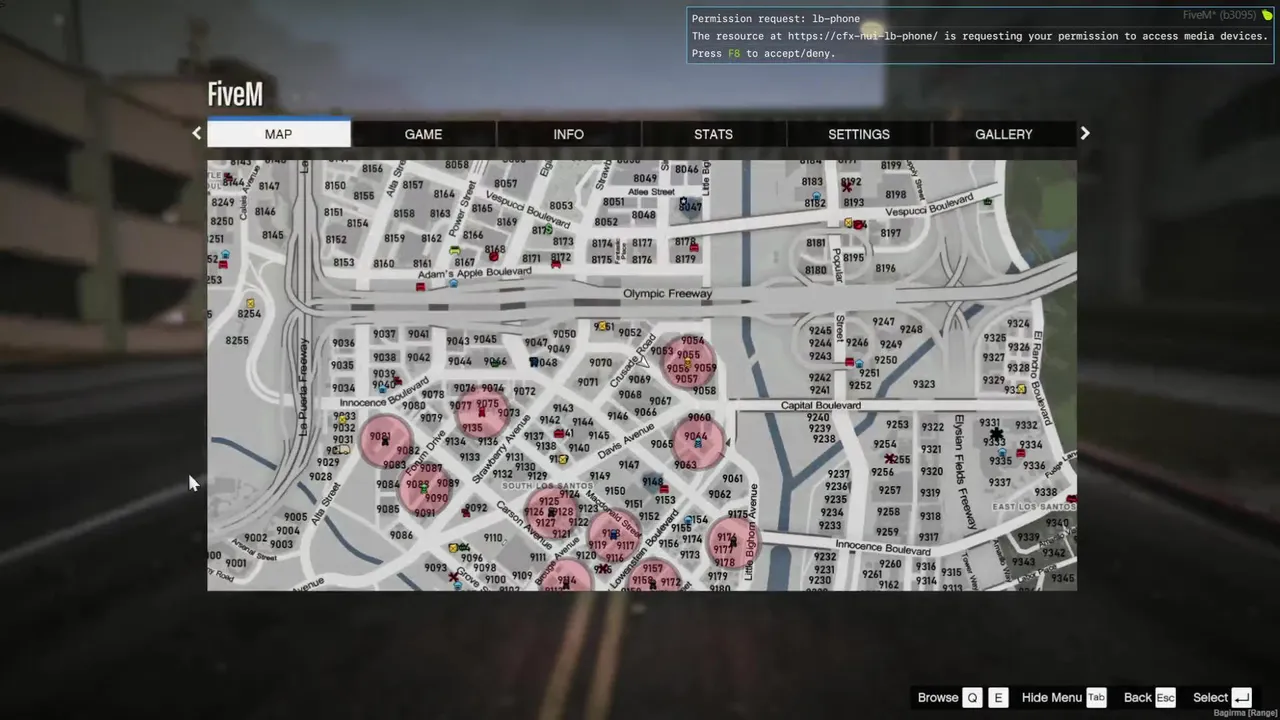1280x720 pixels.
Task: Click the right arrow after the GALLERY tab
Action: (x=1085, y=133)
